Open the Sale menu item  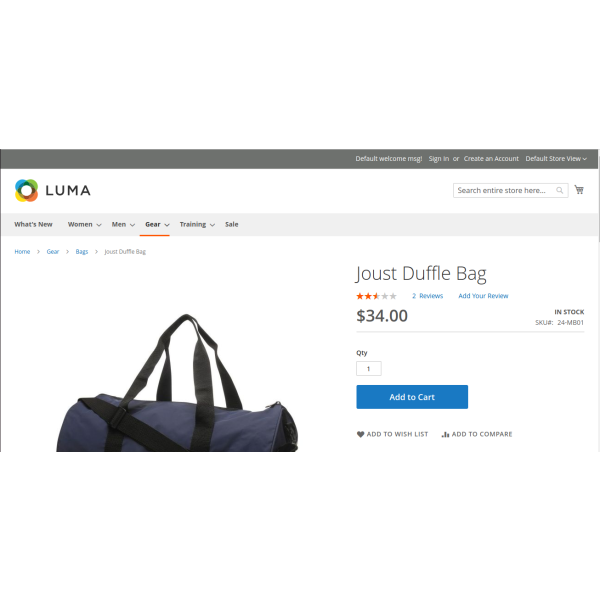pyautogui.click(x=232, y=224)
